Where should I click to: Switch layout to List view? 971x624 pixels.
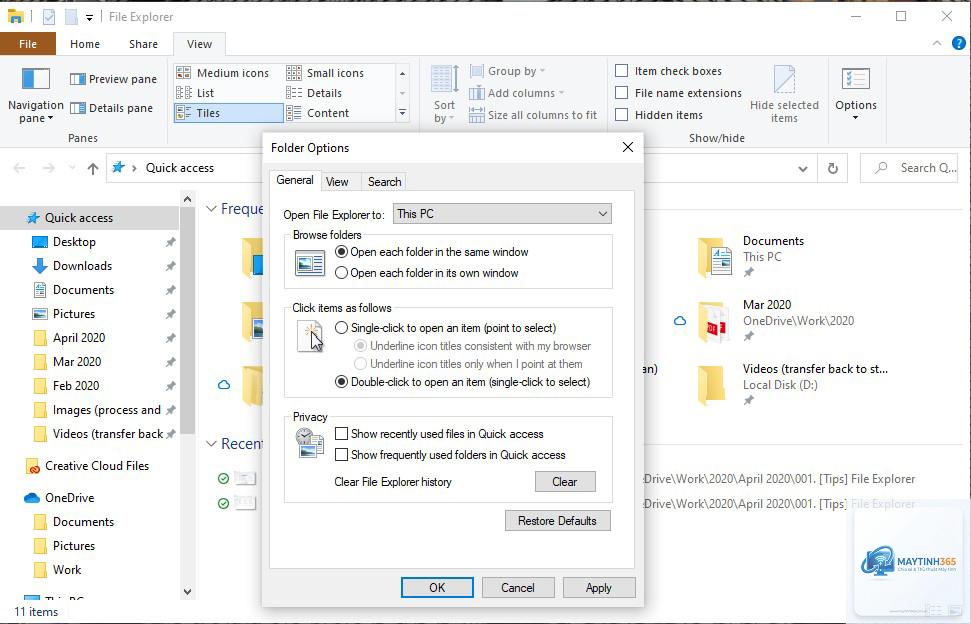click(196, 93)
